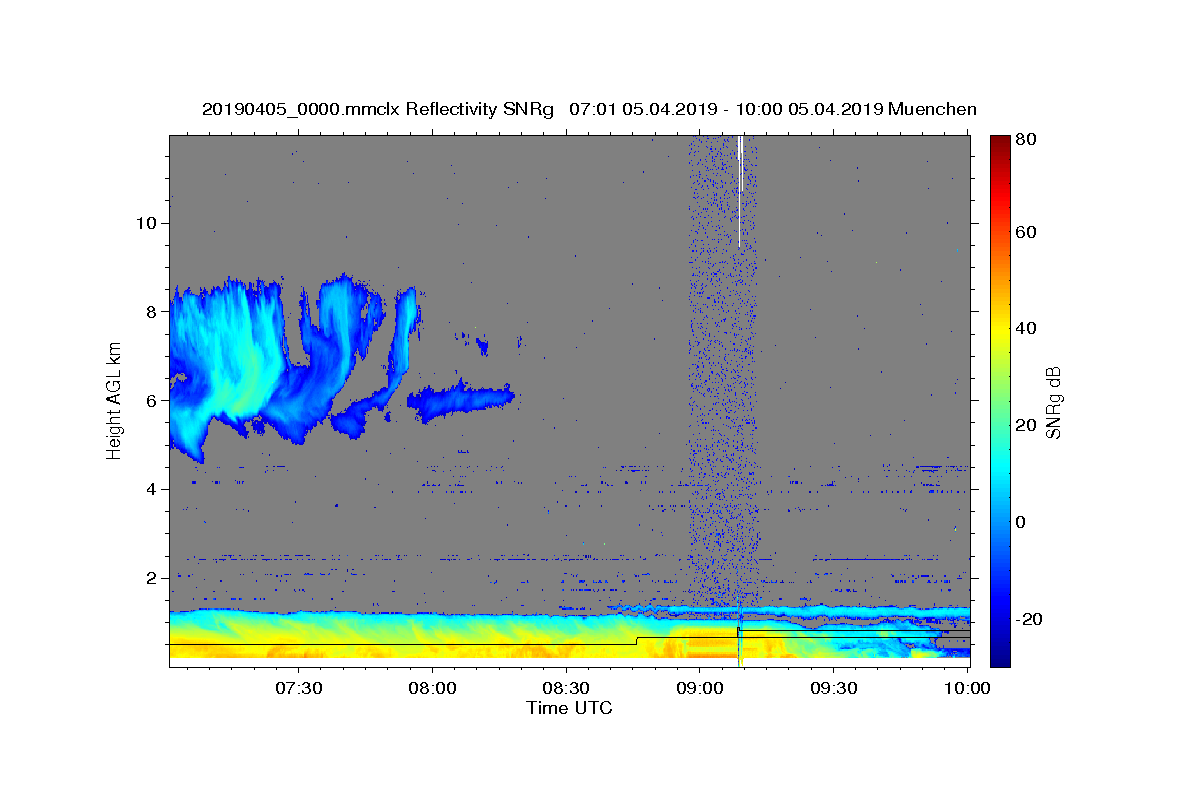
Task: Click the 'SNRg dB' colorbar label
Action: tap(1053, 403)
